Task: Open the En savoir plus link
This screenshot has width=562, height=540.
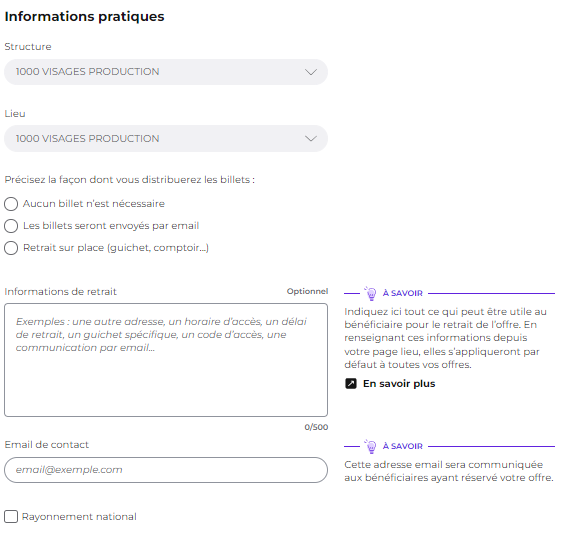Action: pos(399,384)
